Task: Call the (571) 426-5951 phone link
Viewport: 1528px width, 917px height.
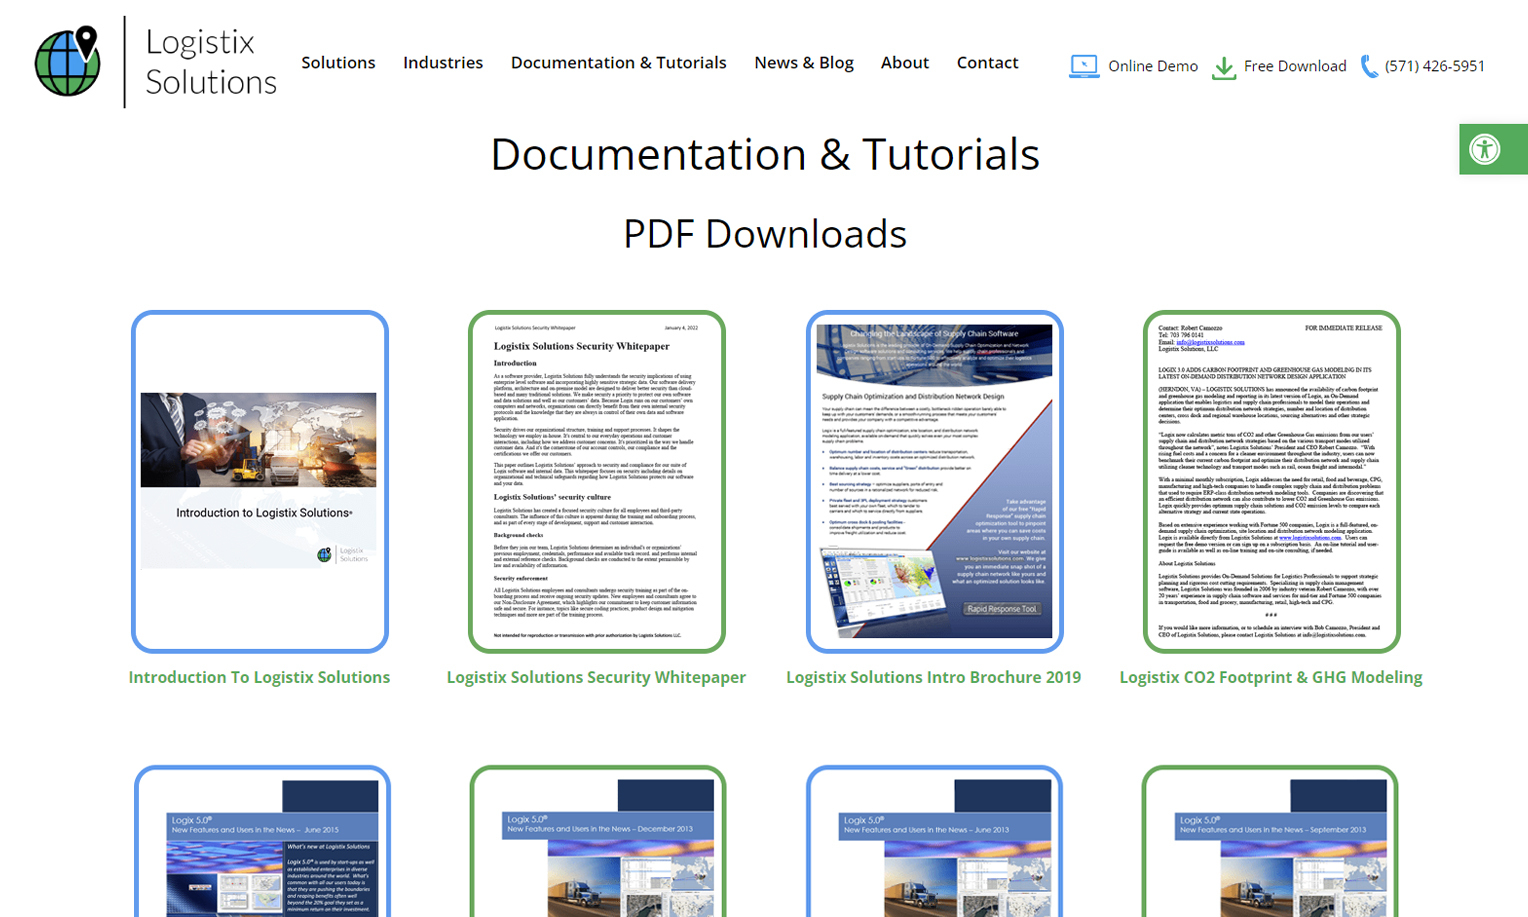Action: (1434, 66)
